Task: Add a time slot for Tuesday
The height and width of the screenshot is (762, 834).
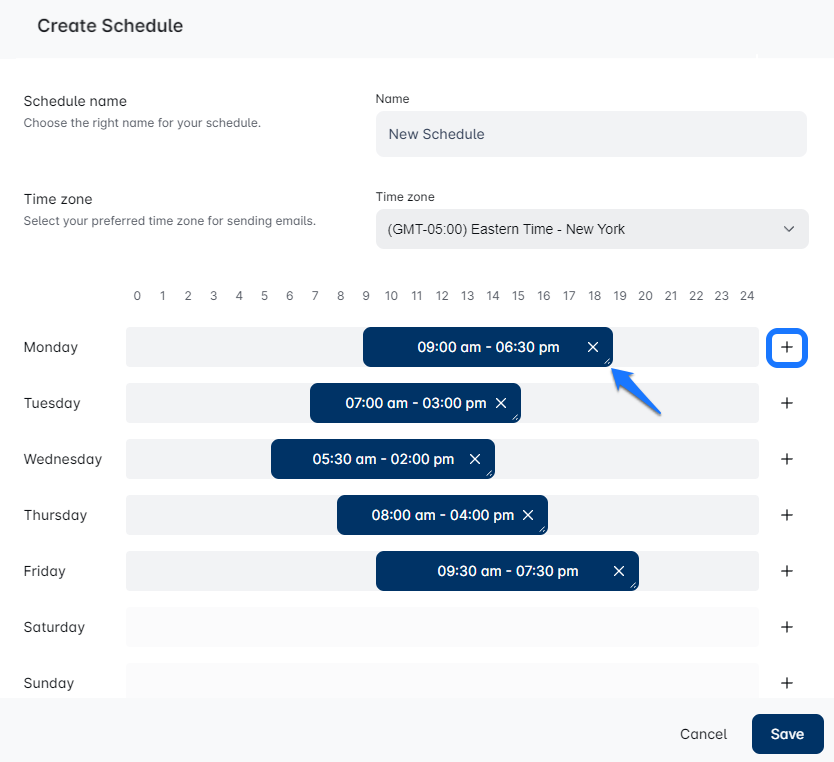Action: tap(787, 403)
